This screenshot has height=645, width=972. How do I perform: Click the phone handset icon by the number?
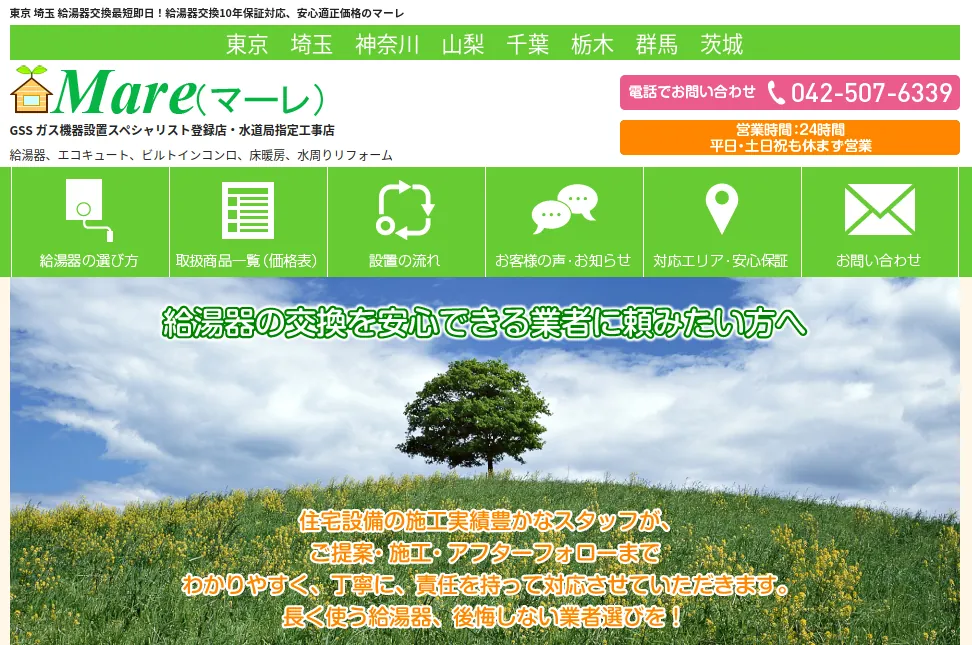[x=775, y=93]
